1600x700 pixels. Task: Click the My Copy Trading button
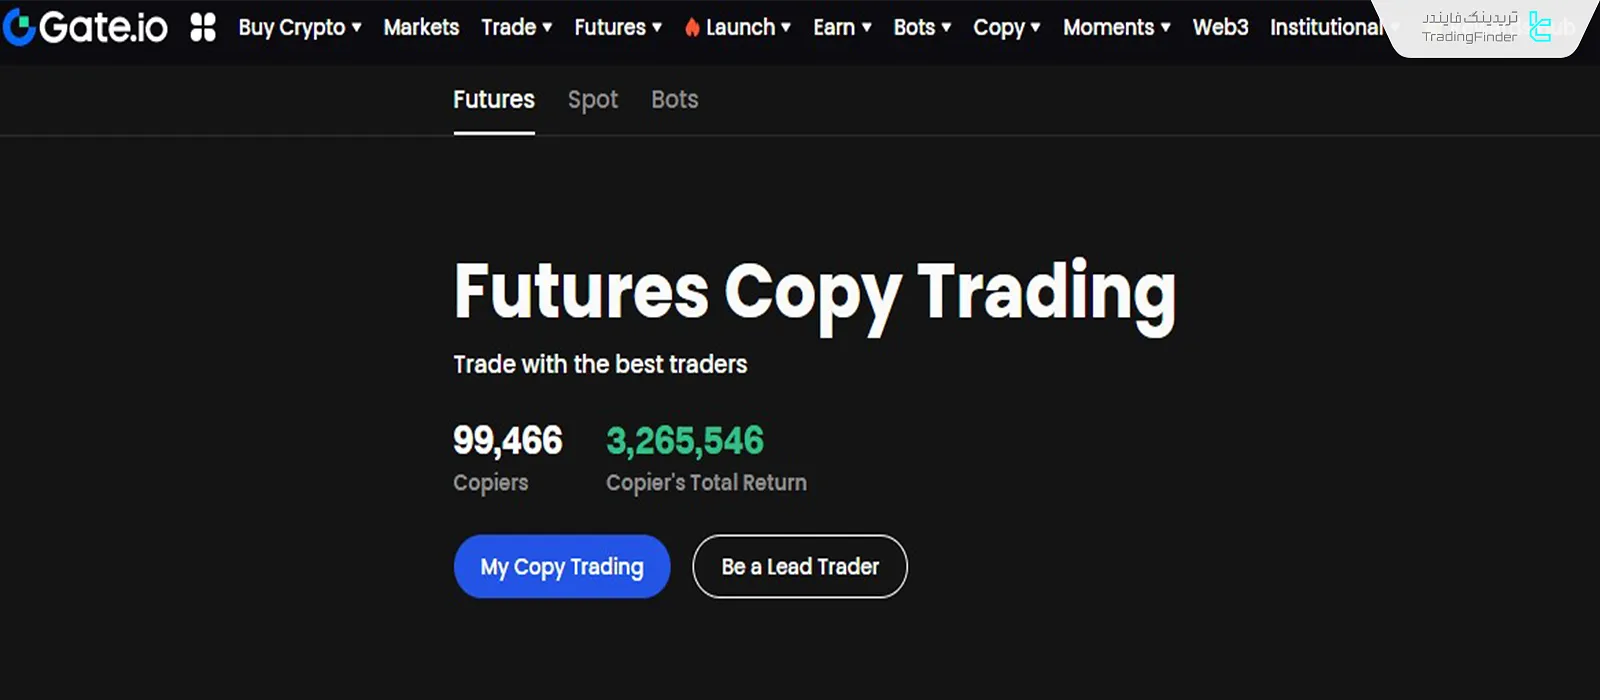tap(561, 566)
